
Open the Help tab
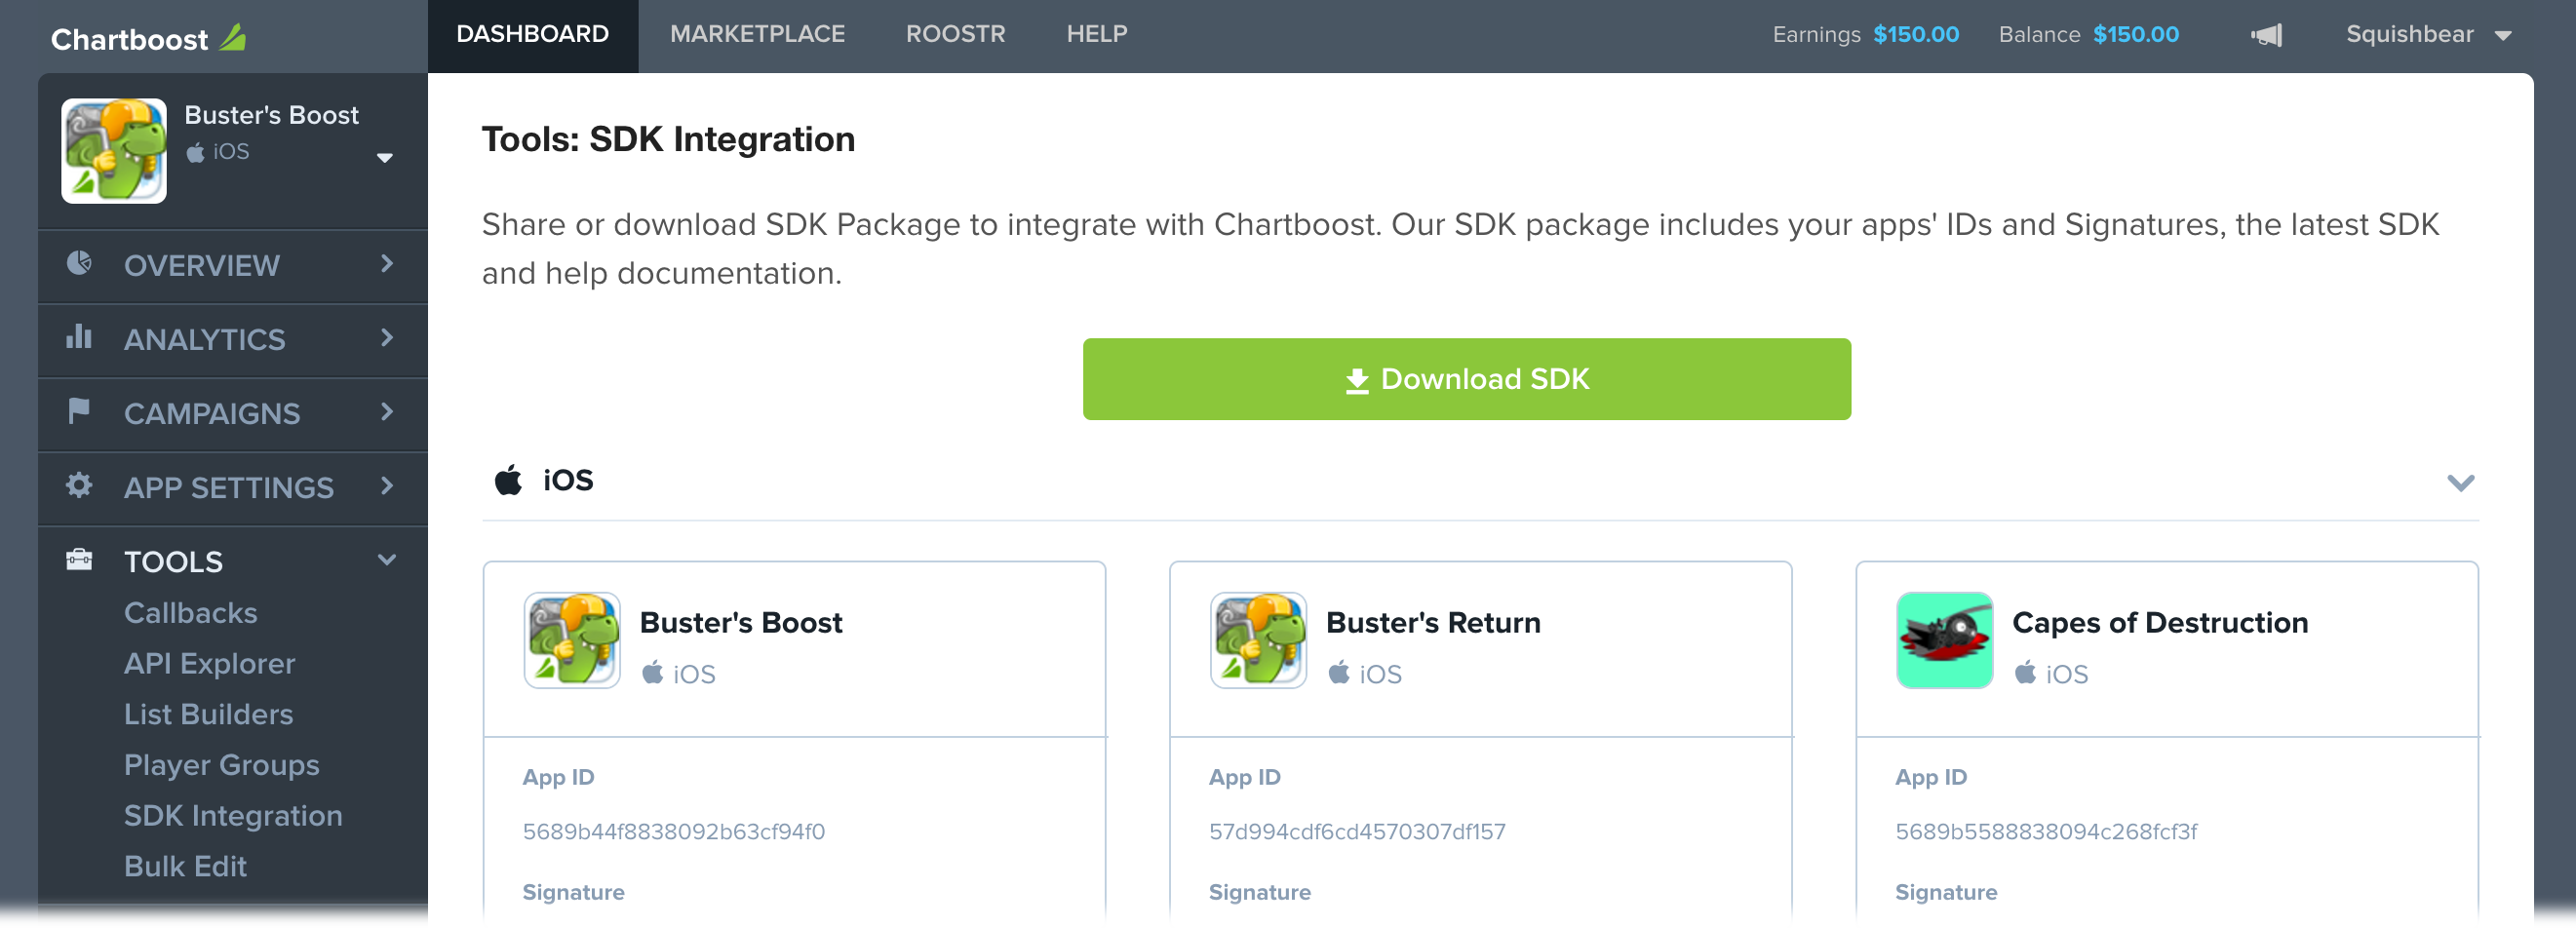[1096, 35]
